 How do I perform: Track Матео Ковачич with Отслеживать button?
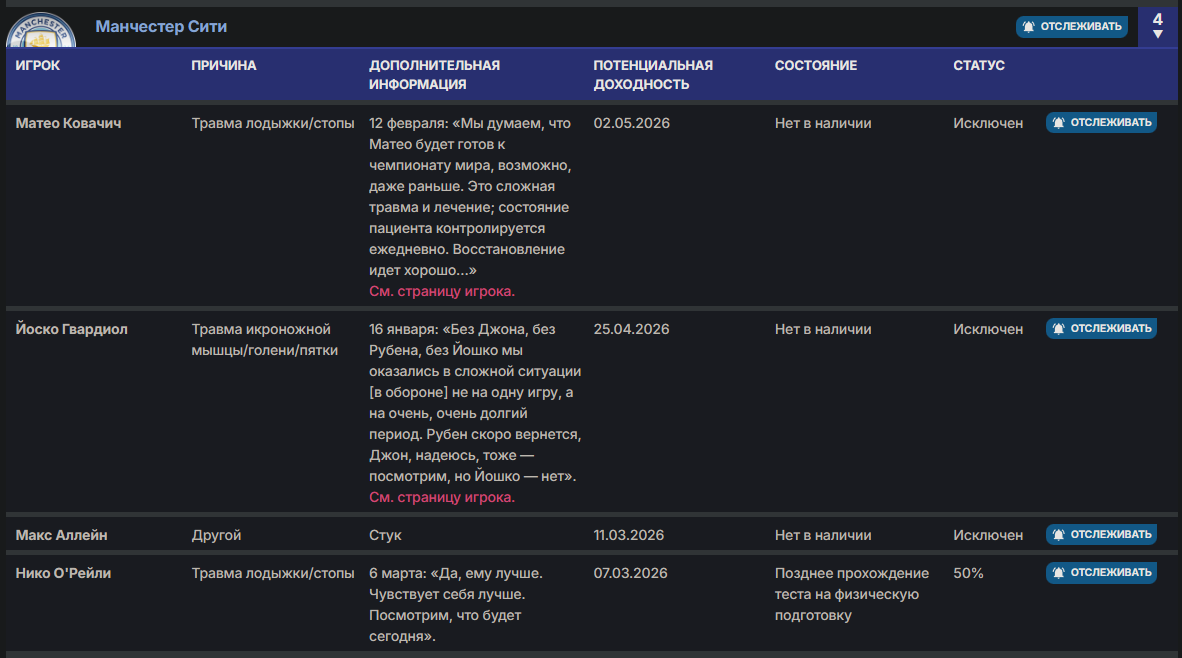coord(1101,122)
